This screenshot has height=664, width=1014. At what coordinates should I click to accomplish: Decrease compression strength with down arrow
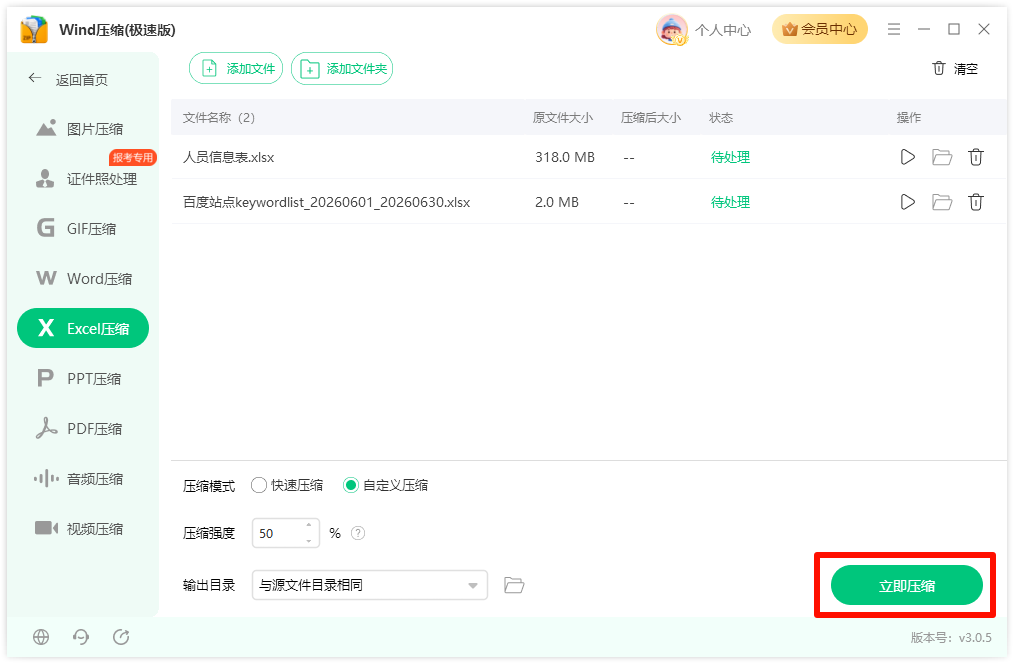tap(309, 541)
